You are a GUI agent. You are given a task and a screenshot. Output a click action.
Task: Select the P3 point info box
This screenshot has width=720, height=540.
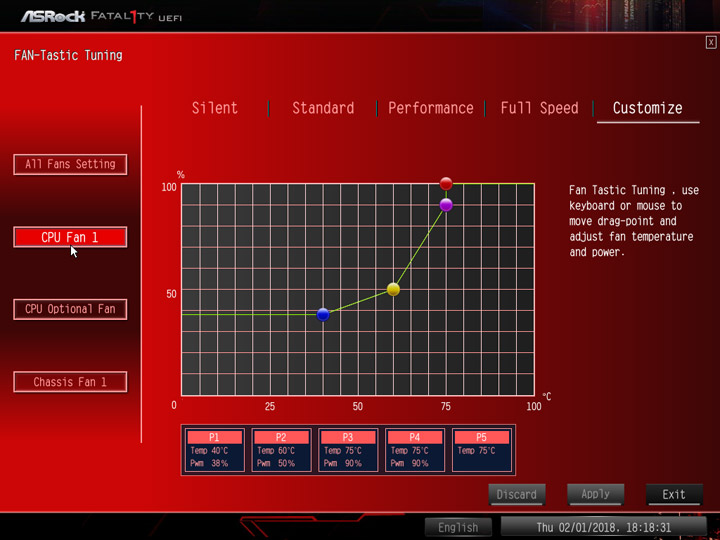[348, 450]
